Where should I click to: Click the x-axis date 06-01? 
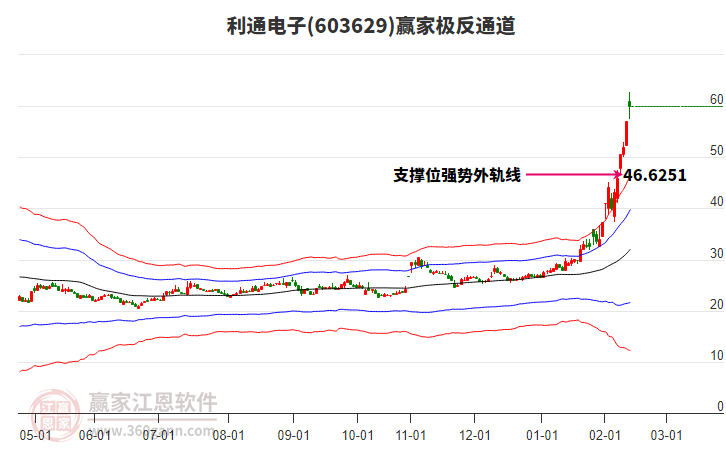click(94, 435)
